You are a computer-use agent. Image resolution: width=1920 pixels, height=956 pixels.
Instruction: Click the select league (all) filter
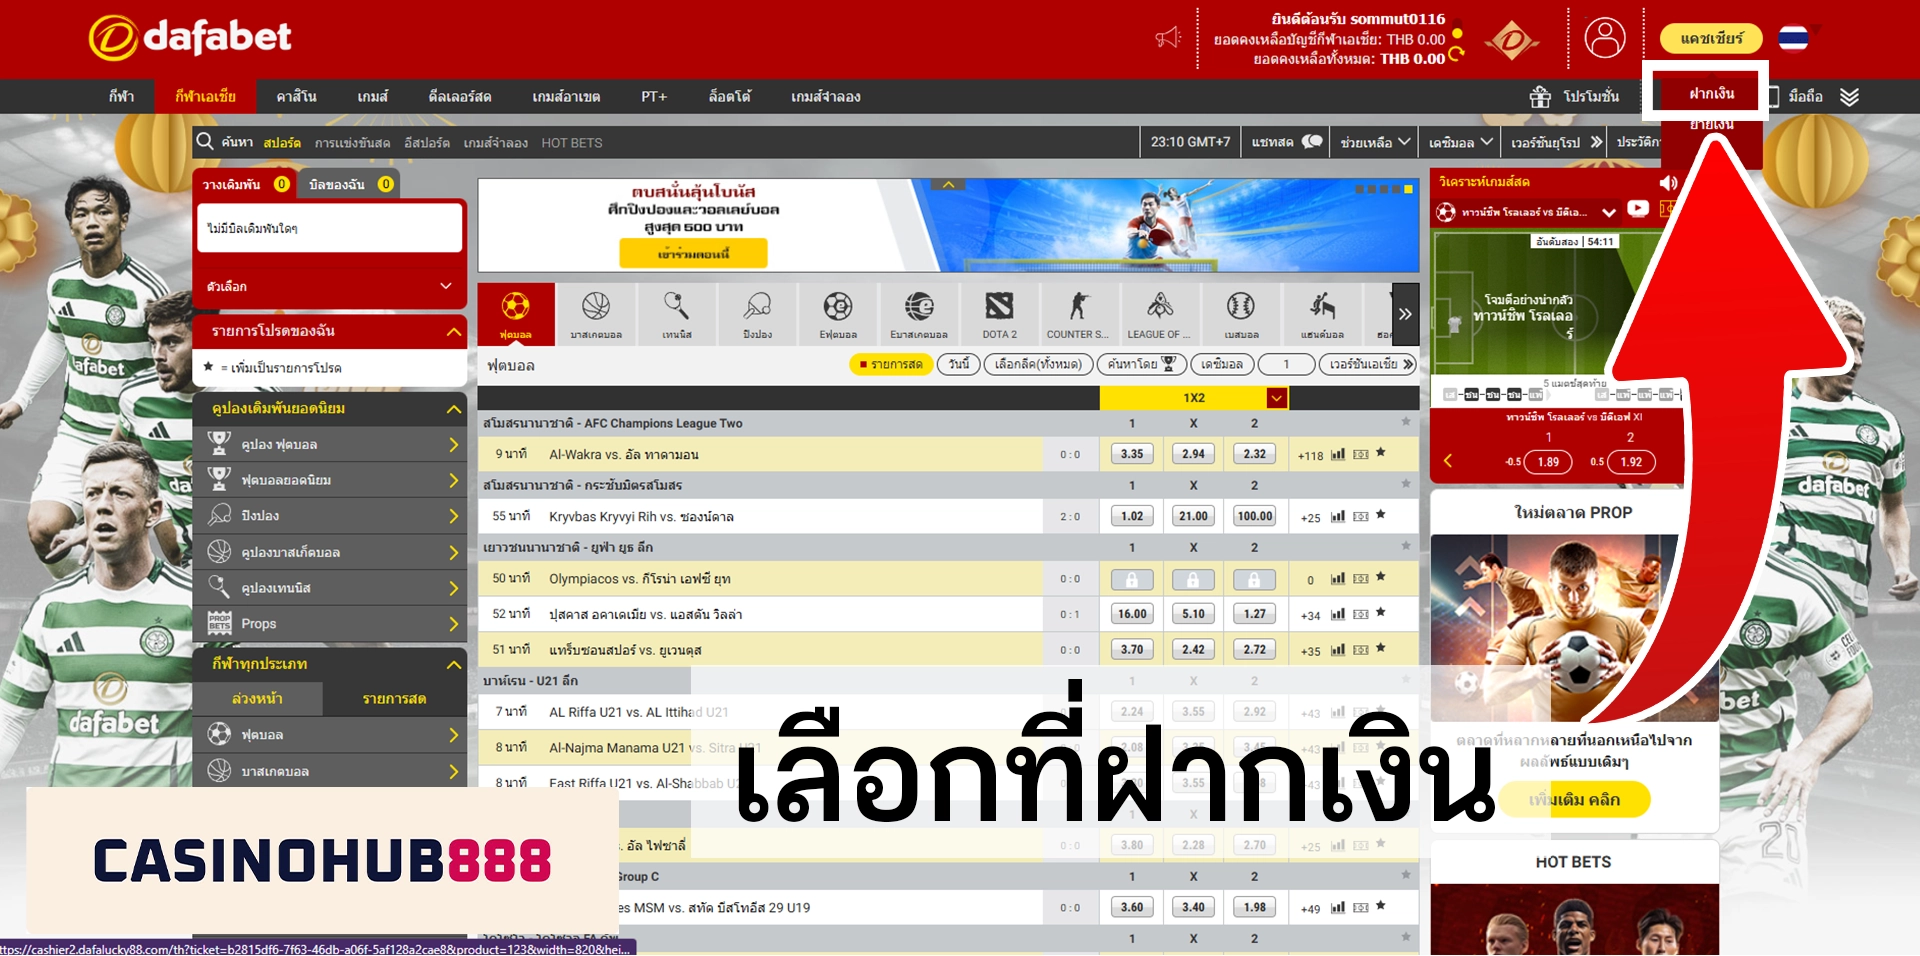[x=1038, y=364]
